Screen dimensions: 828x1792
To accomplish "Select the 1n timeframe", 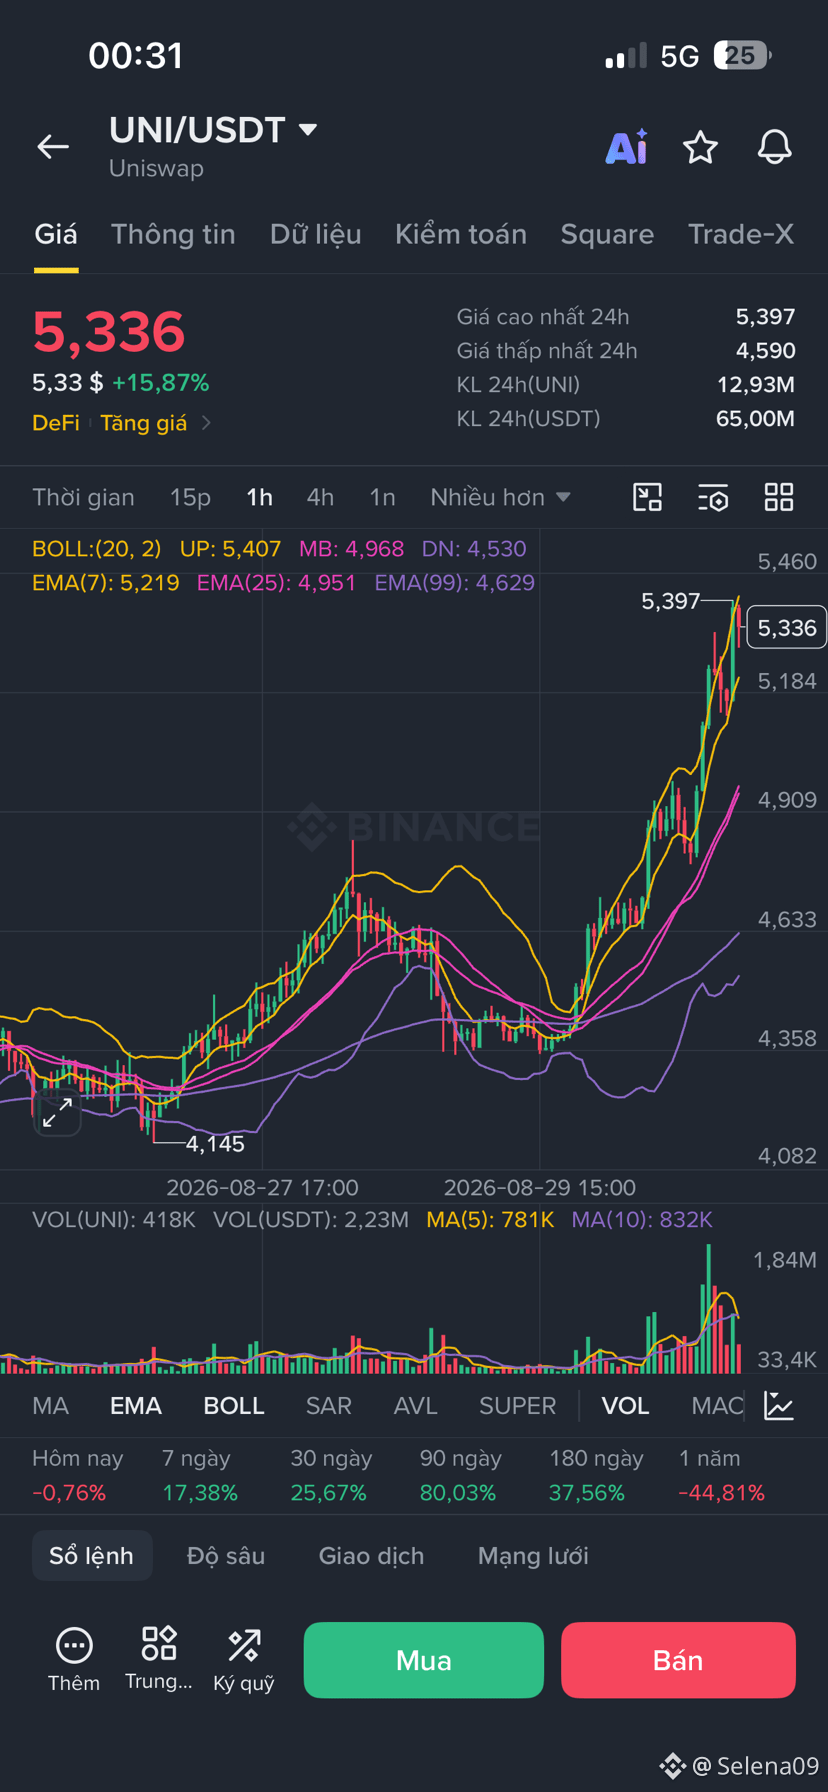I will point(382,497).
